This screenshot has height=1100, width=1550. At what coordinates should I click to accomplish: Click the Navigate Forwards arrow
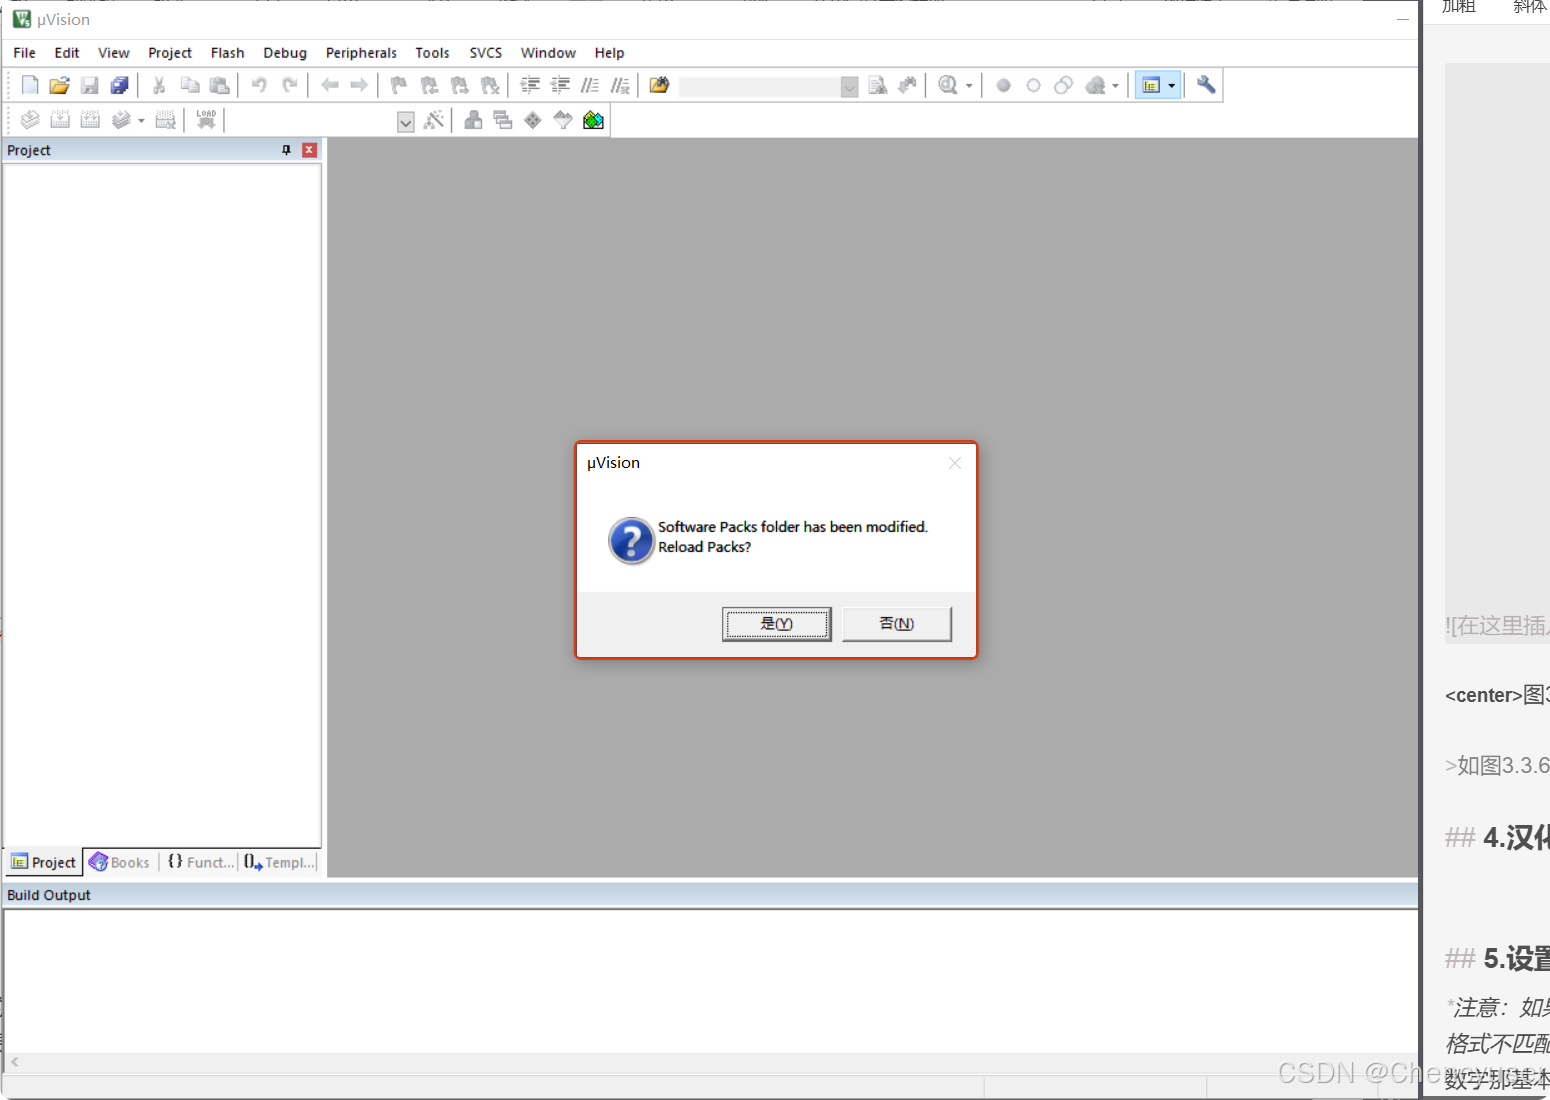360,85
